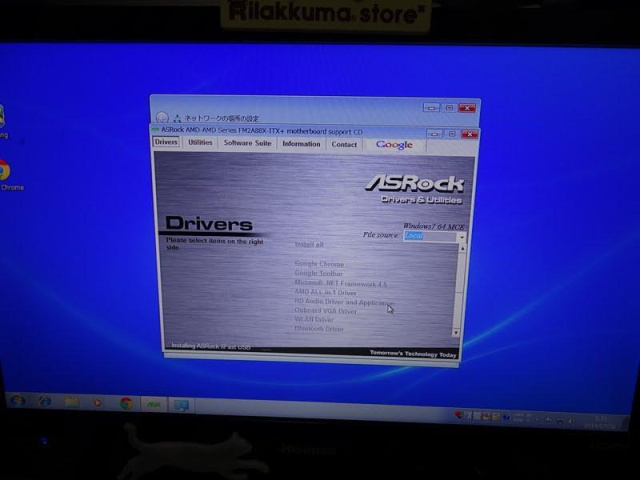The height and width of the screenshot is (480, 640).
Task: Select AMD ALL in 1 Driver
Action: [x=325, y=292]
